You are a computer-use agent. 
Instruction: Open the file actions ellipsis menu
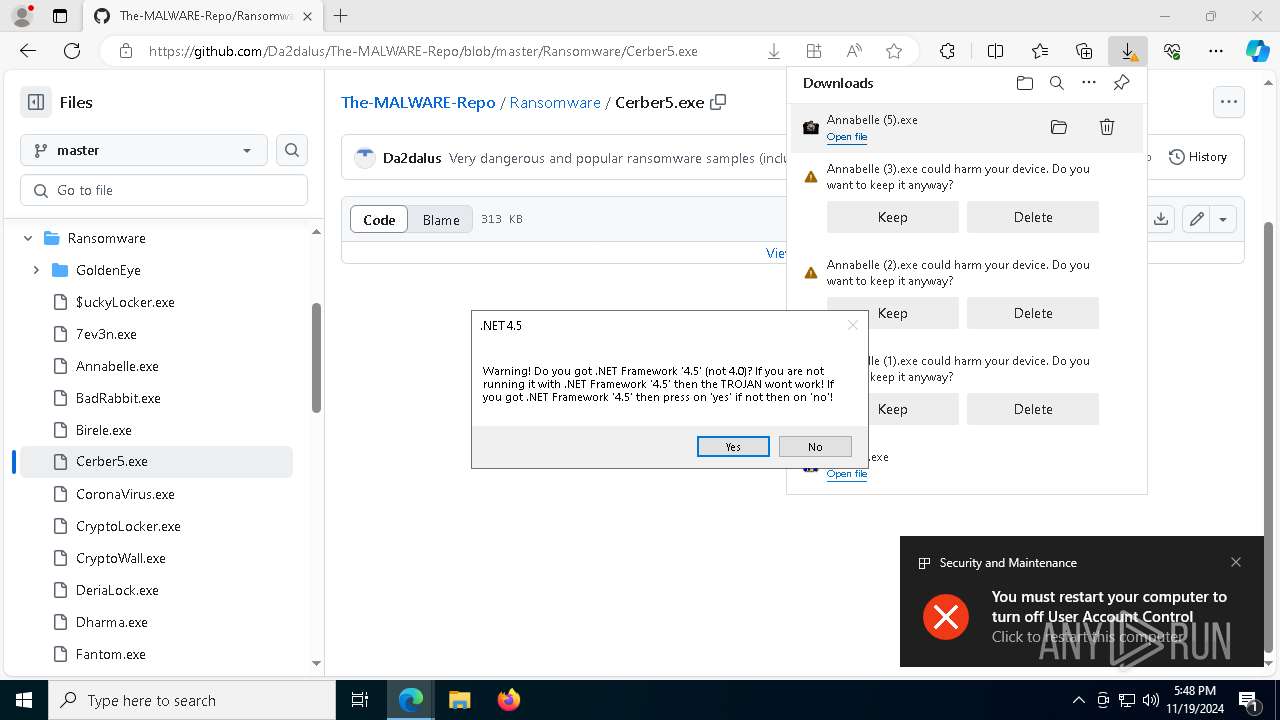click(x=1229, y=101)
